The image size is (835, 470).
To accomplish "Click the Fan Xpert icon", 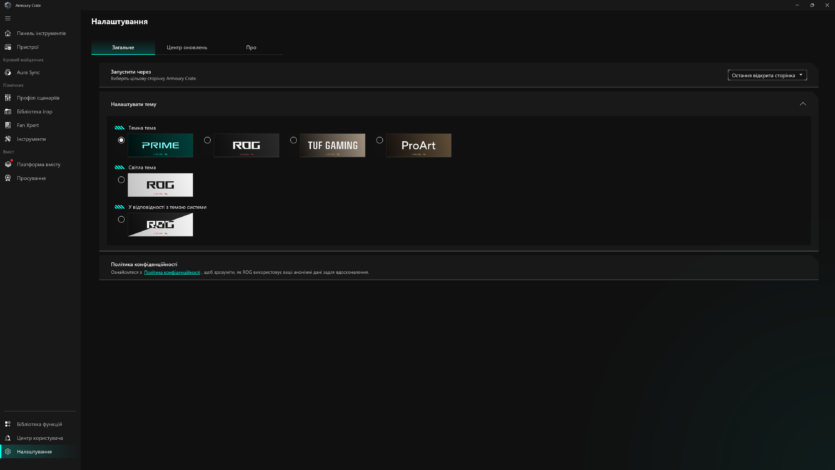I will [7, 125].
